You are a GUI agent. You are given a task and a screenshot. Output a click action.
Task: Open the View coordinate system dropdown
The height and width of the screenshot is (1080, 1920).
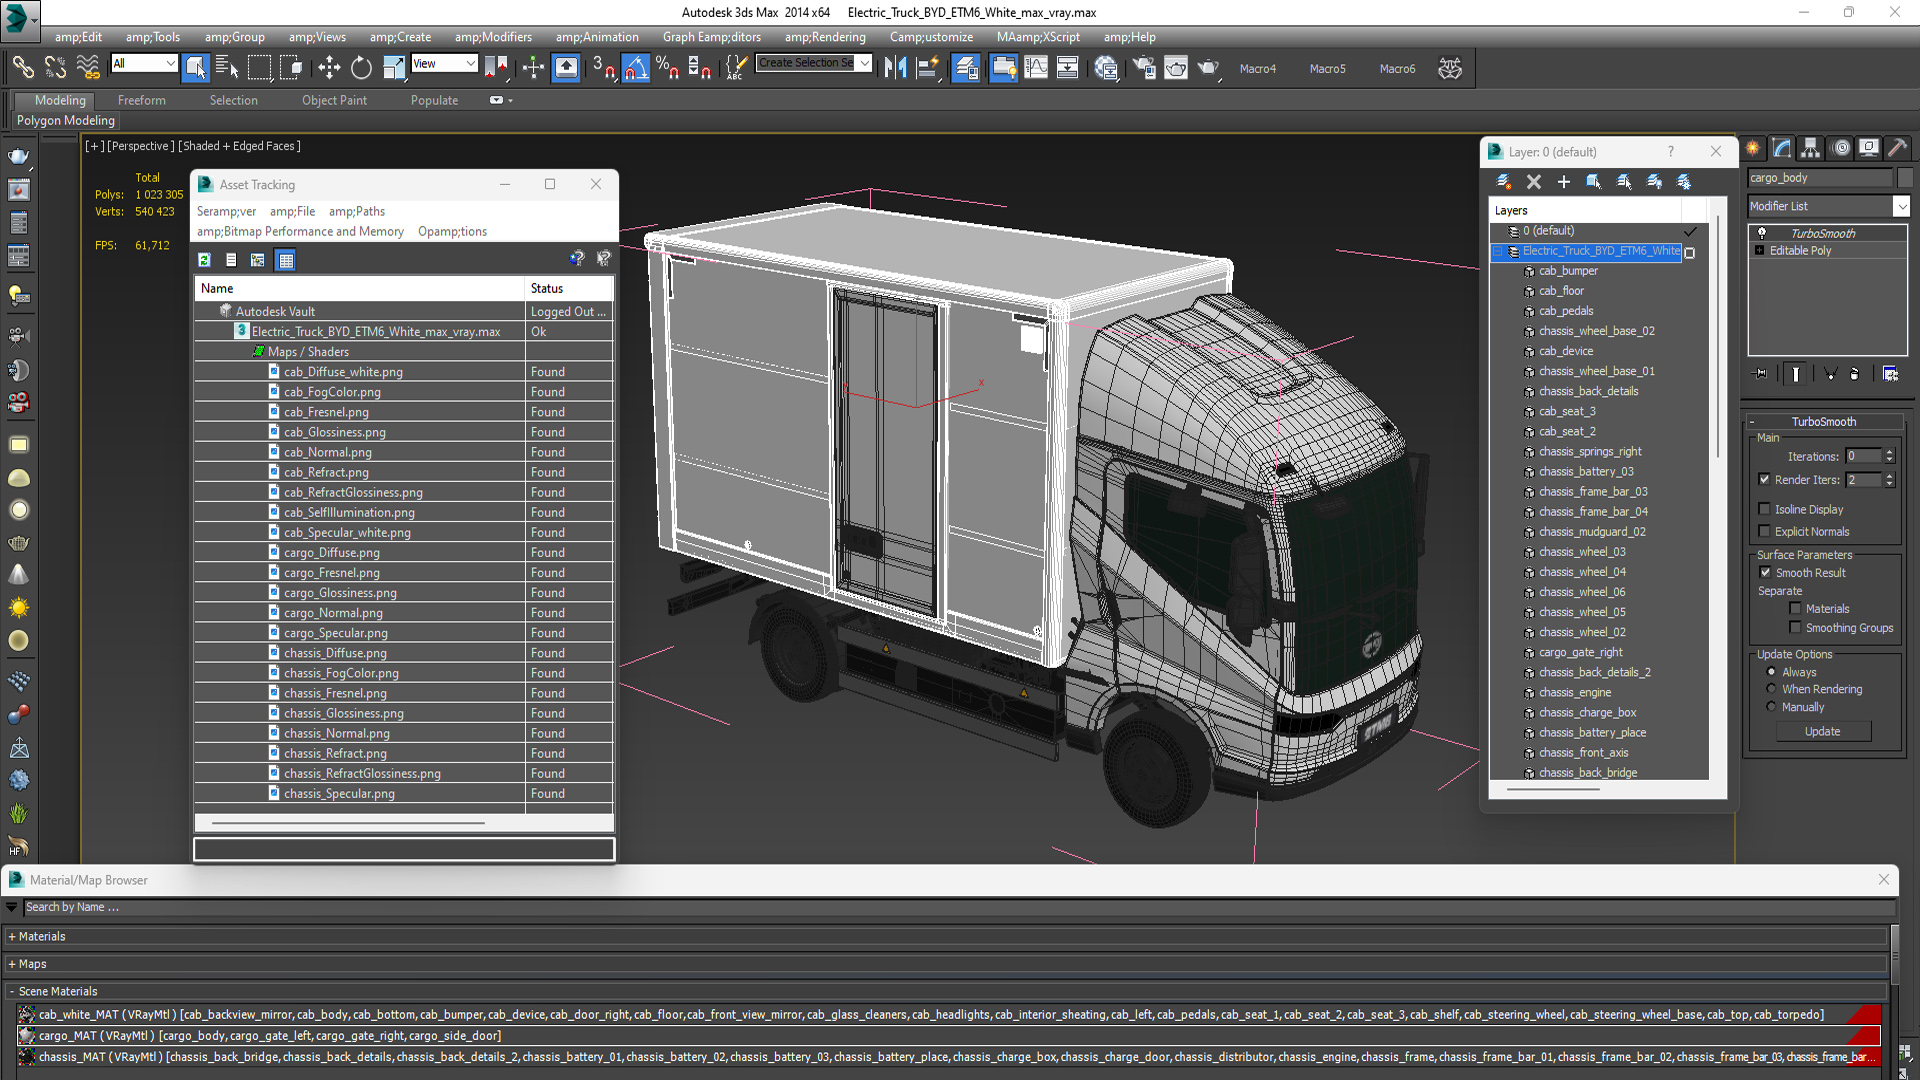(444, 64)
